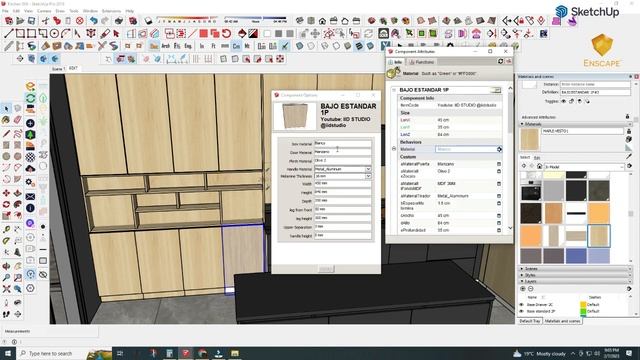Open the File menu
Image resolution: width=640 pixels, height=360 pixels.
click(5, 11)
